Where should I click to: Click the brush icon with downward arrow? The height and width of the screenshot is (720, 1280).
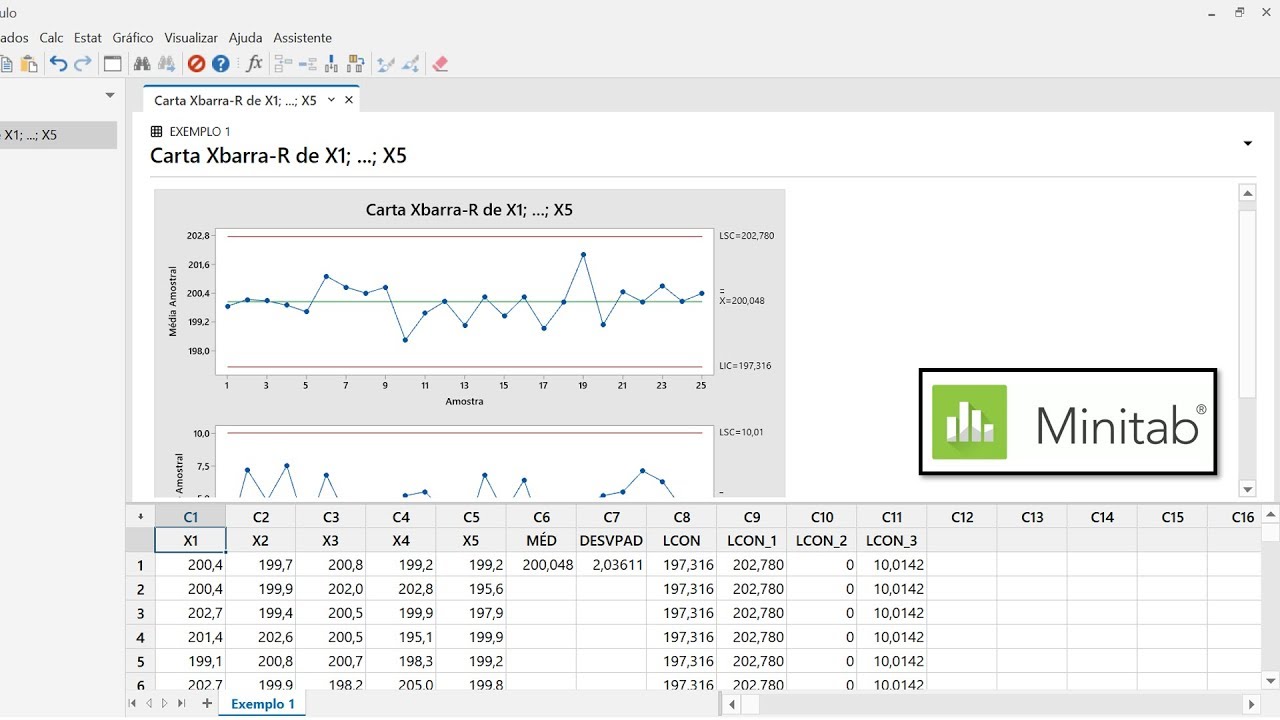[410, 64]
